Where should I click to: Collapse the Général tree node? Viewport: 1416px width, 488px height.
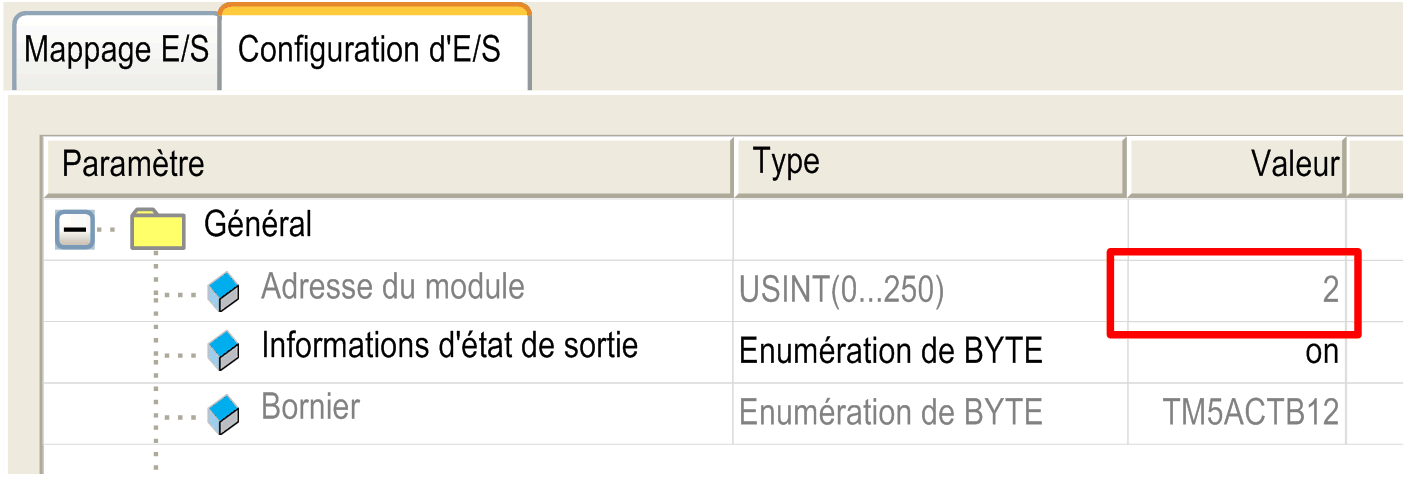[75, 229]
